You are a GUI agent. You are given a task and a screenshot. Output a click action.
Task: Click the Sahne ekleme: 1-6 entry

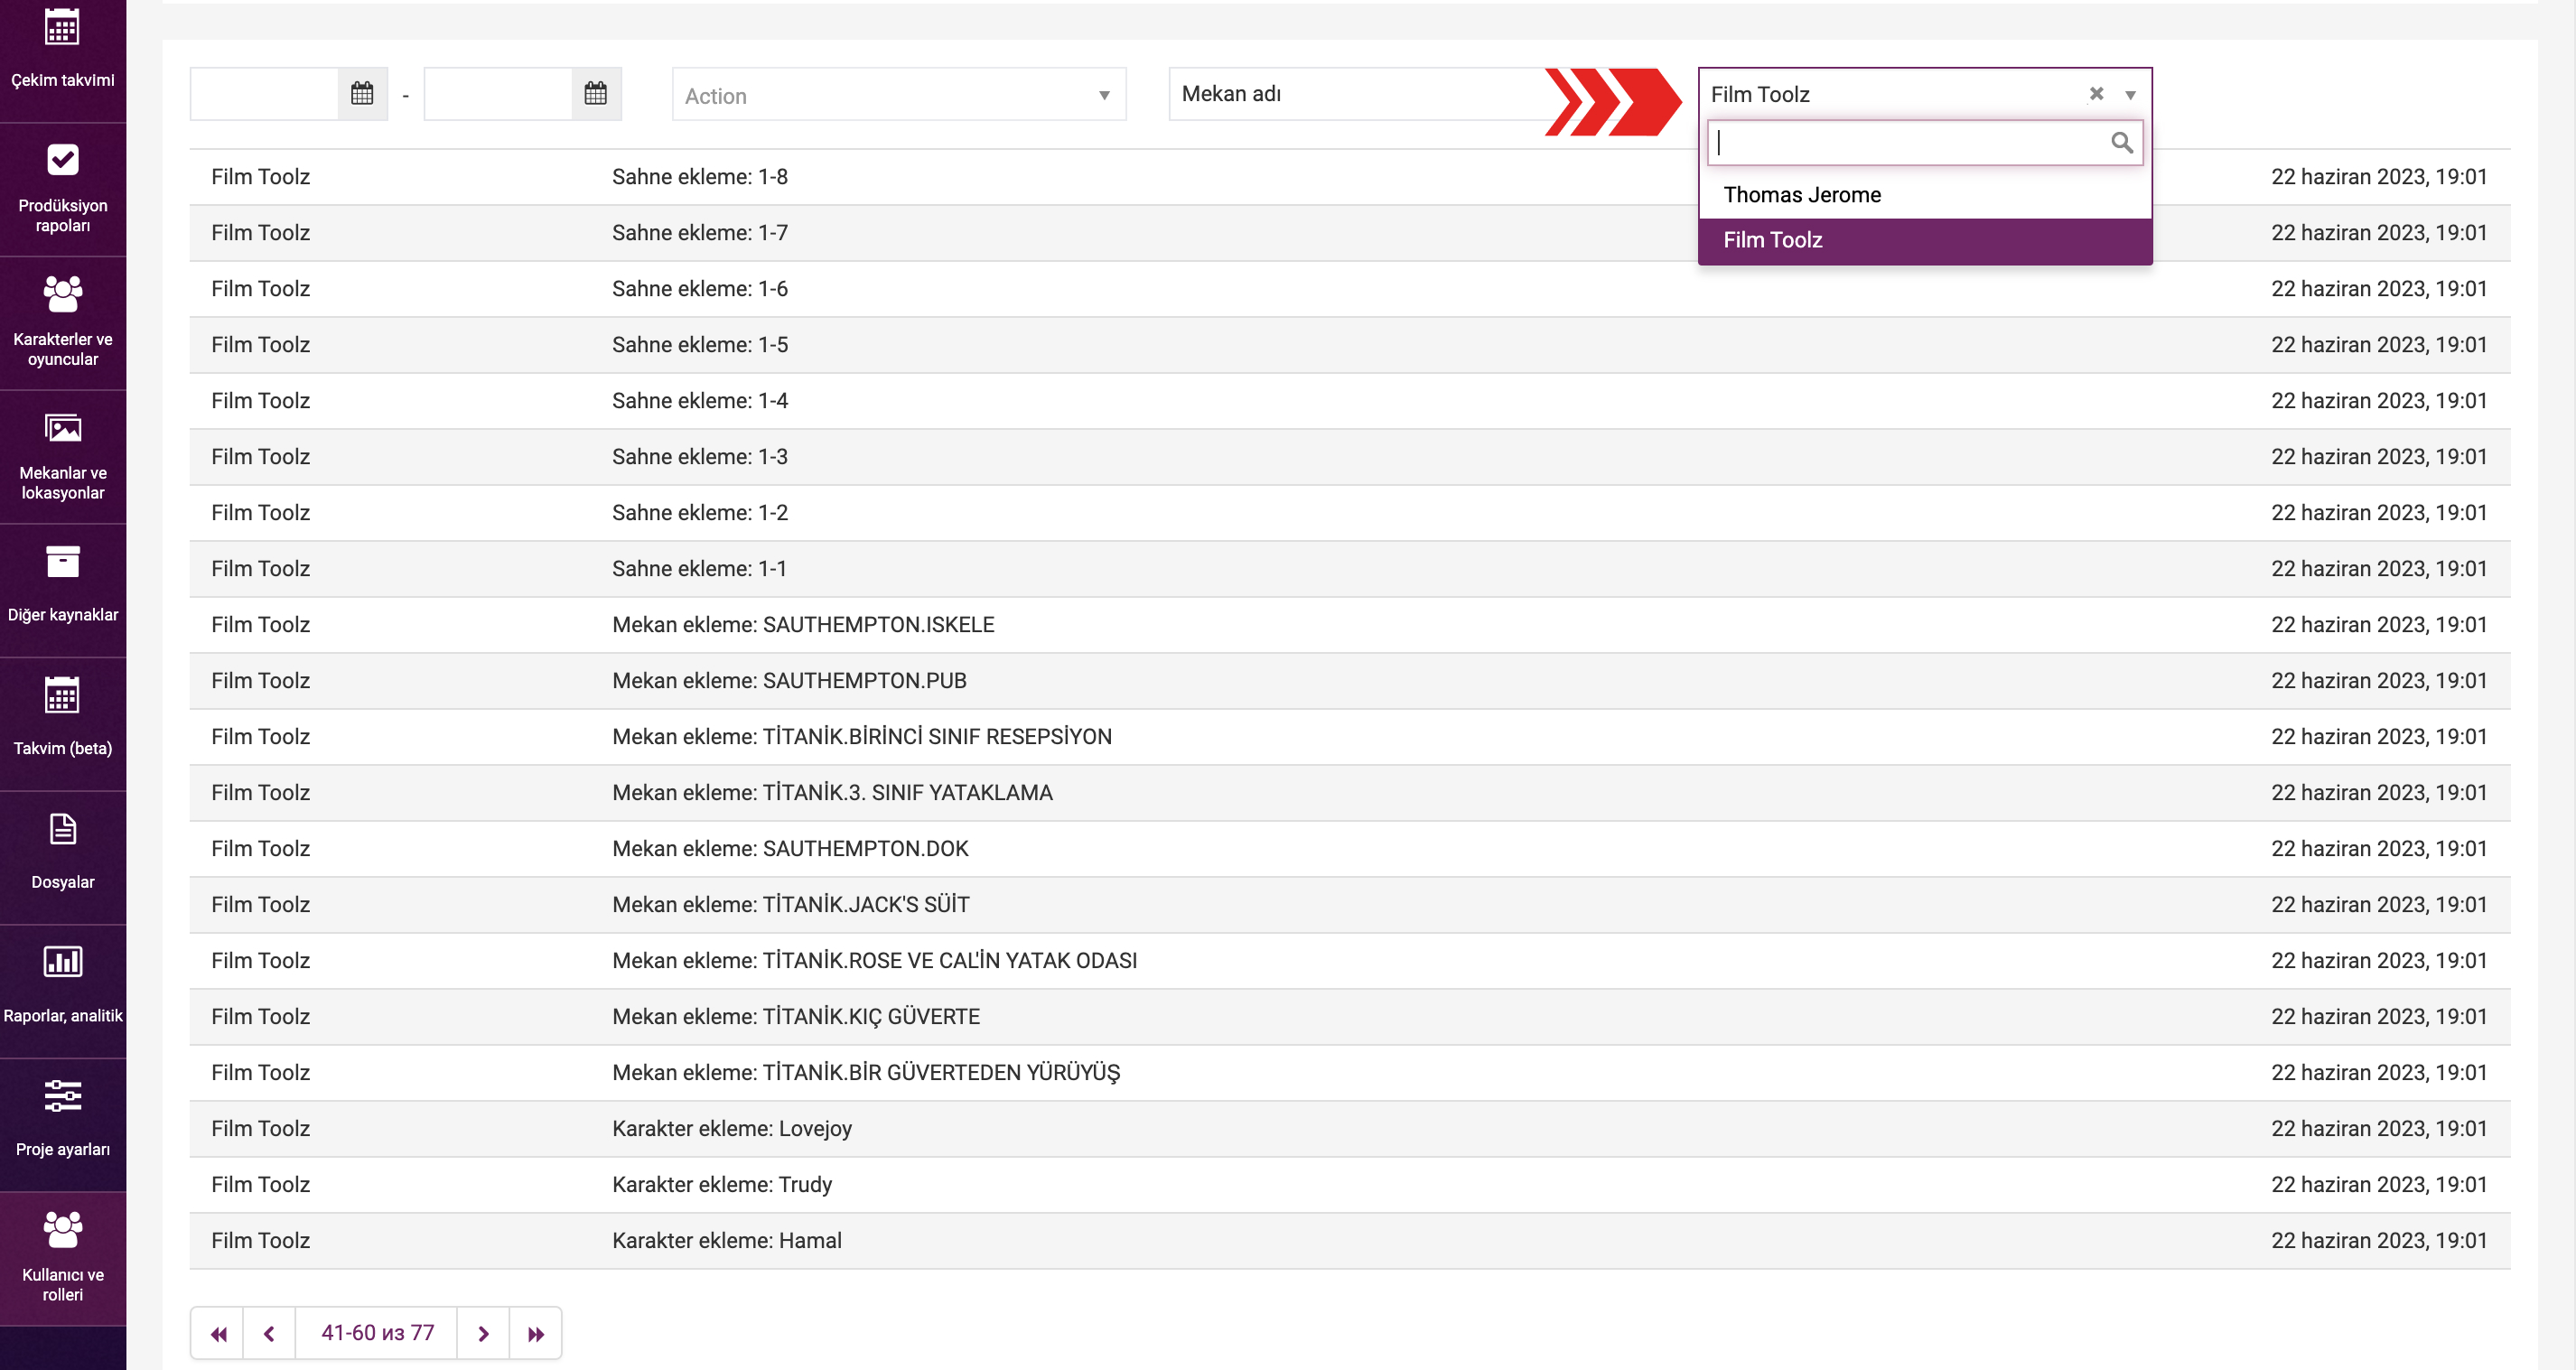(x=700, y=289)
